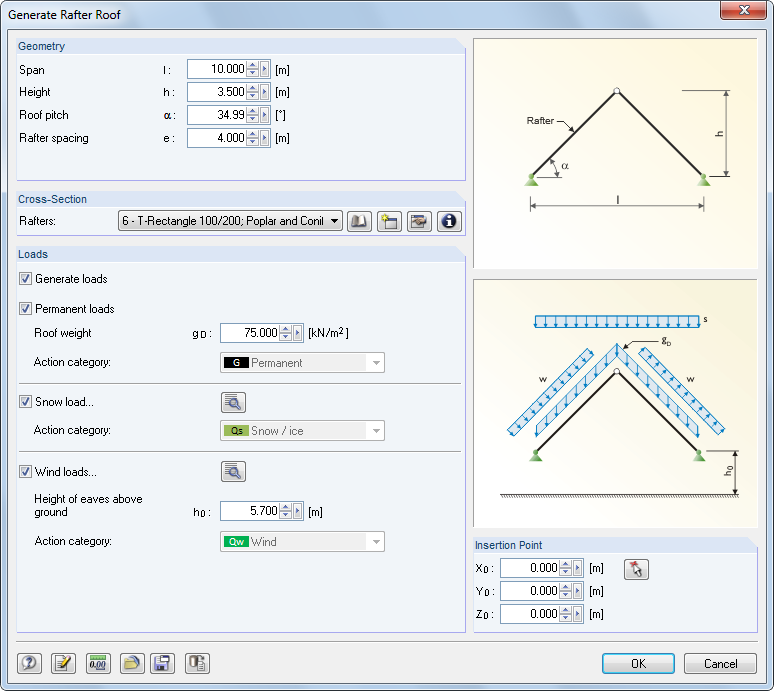Open the Snow / ice action category dropdown
Viewport: 774px width, 691px height.
click(302, 431)
